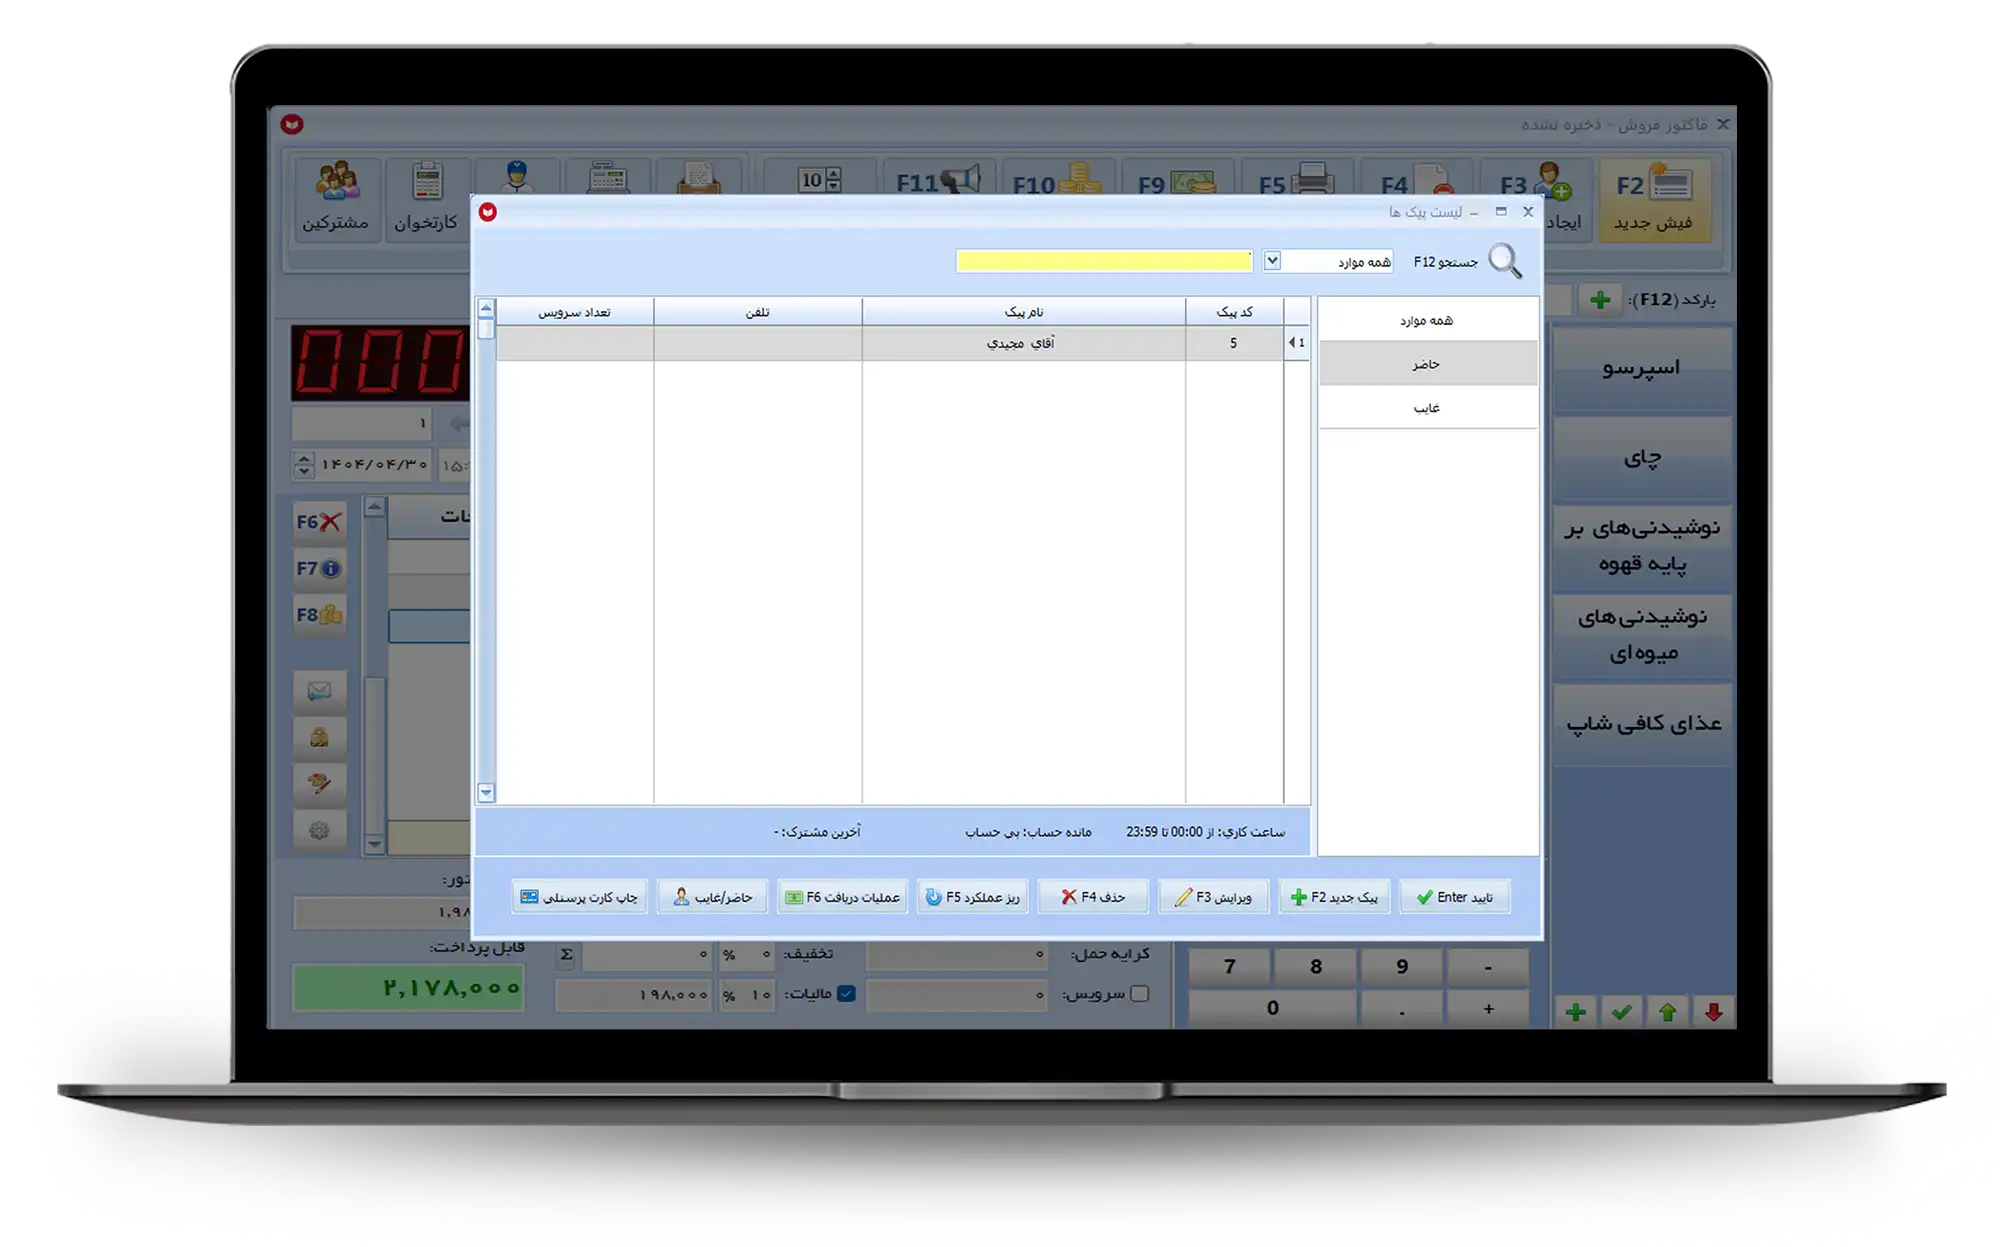
Task: Click green up arrow icon at bottom right
Action: (1667, 1012)
